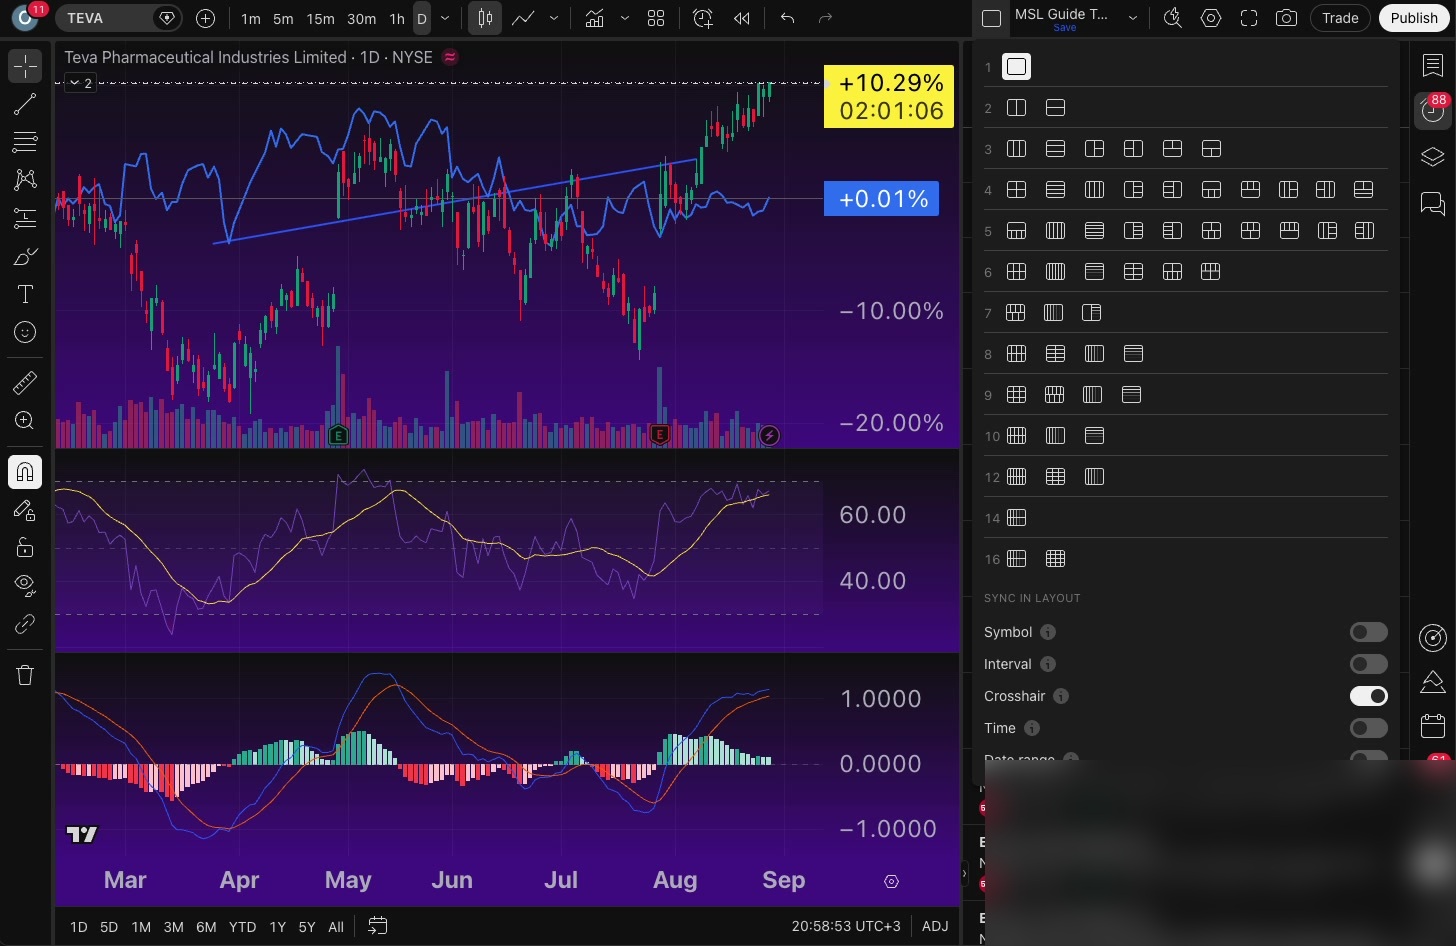
Task: Open the Fibonacci retracement tools
Action: pos(25,142)
